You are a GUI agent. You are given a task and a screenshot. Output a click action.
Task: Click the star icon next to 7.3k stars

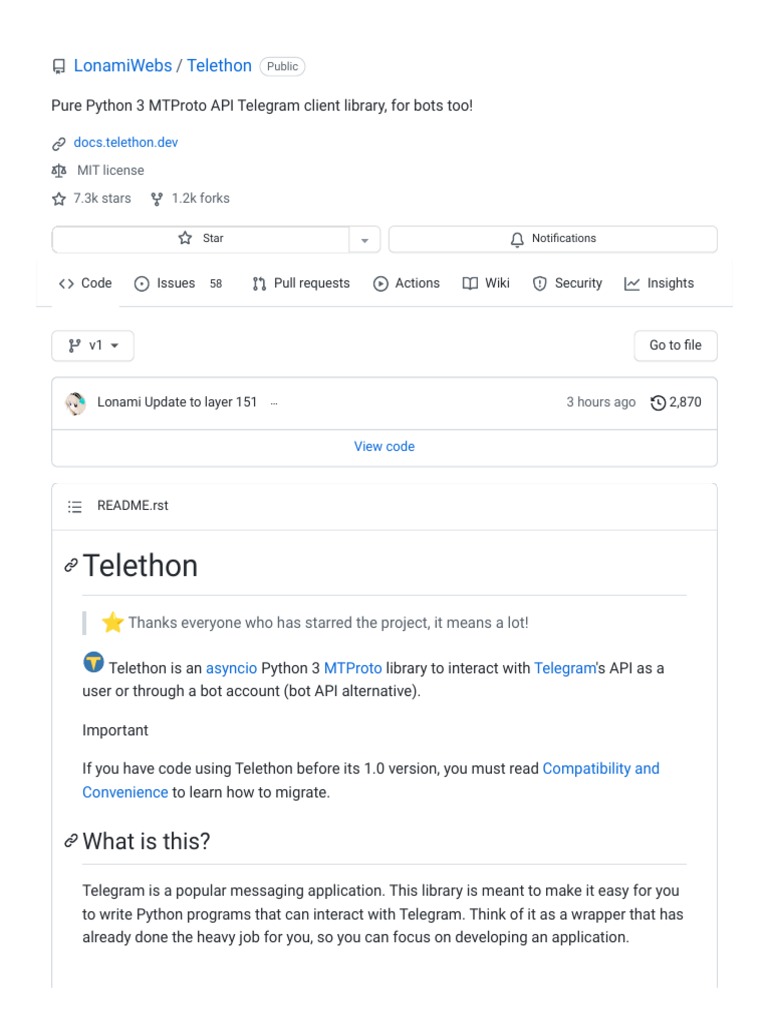[x=59, y=199]
